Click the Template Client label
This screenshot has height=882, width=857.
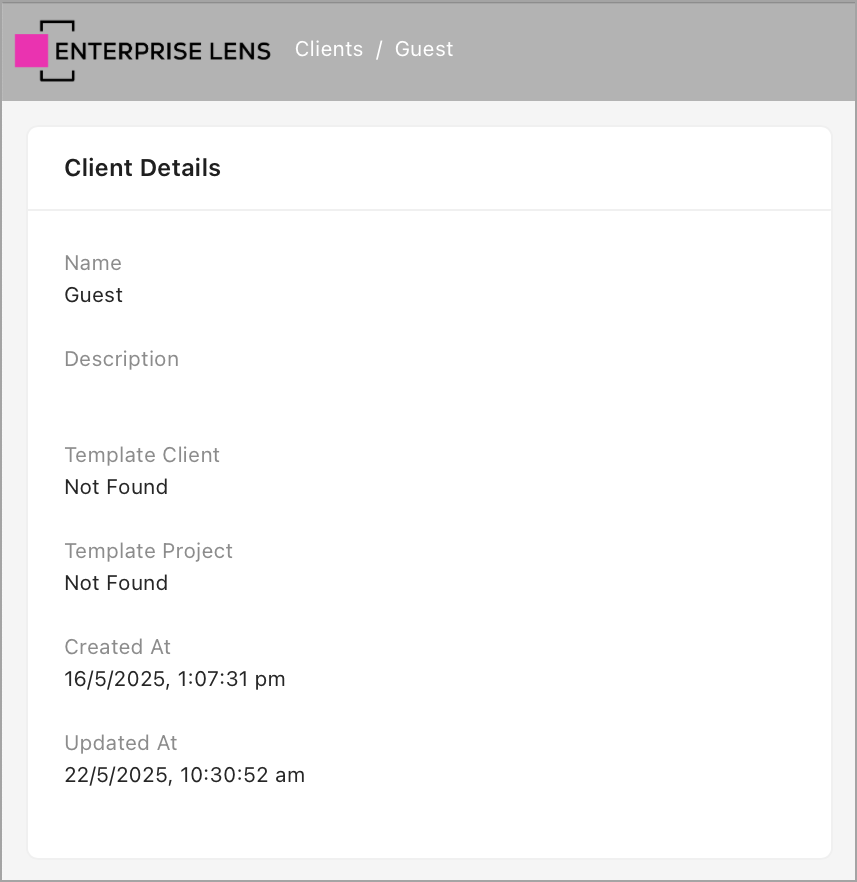tap(142, 454)
